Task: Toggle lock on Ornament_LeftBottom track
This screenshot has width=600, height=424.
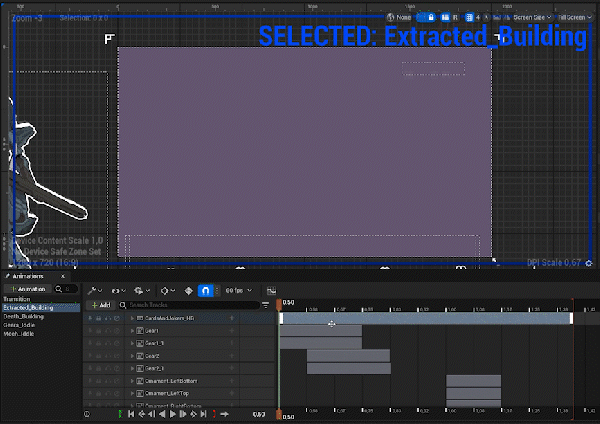Action: [x=99, y=381]
